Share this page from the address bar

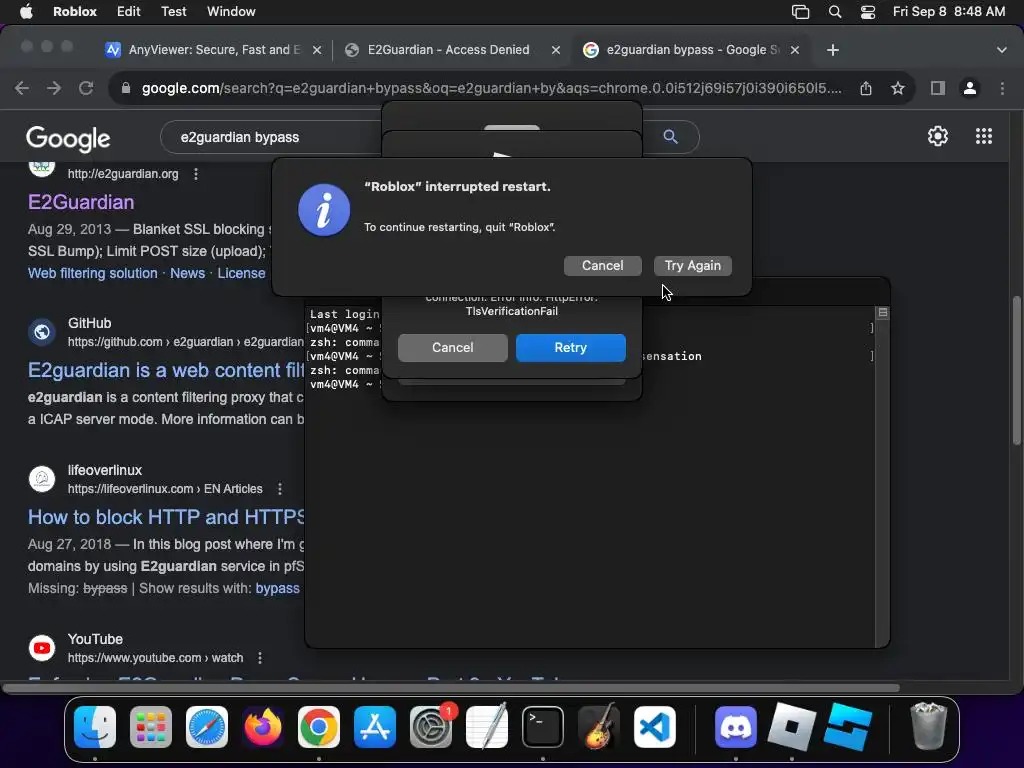[866, 88]
